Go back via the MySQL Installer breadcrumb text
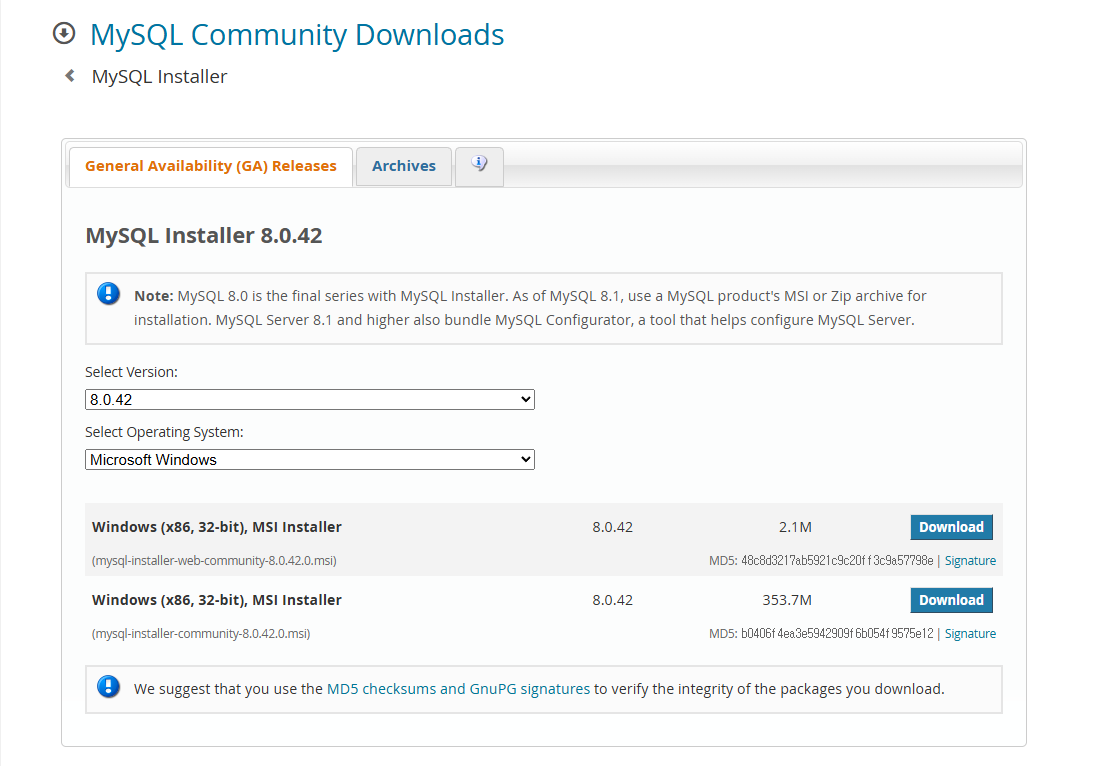The image size is (1106, 766). [x=159, y=76]
